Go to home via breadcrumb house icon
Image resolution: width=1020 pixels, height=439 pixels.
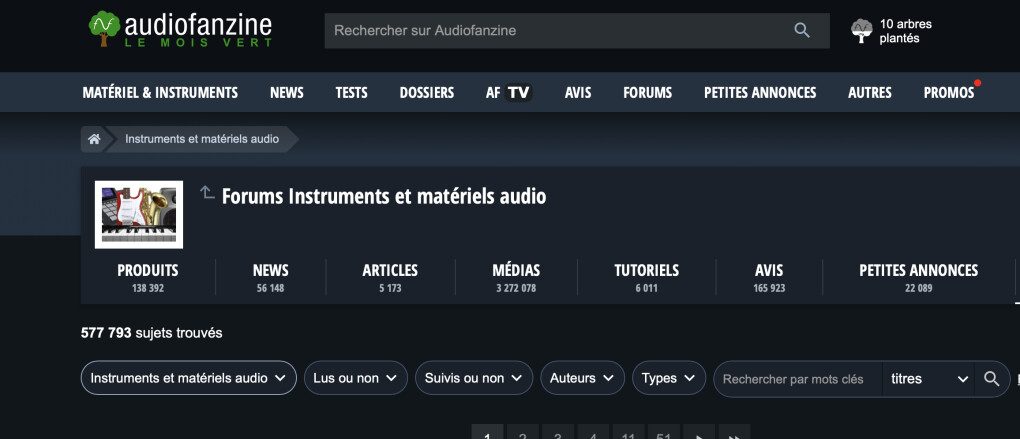[x=94, y=139]
